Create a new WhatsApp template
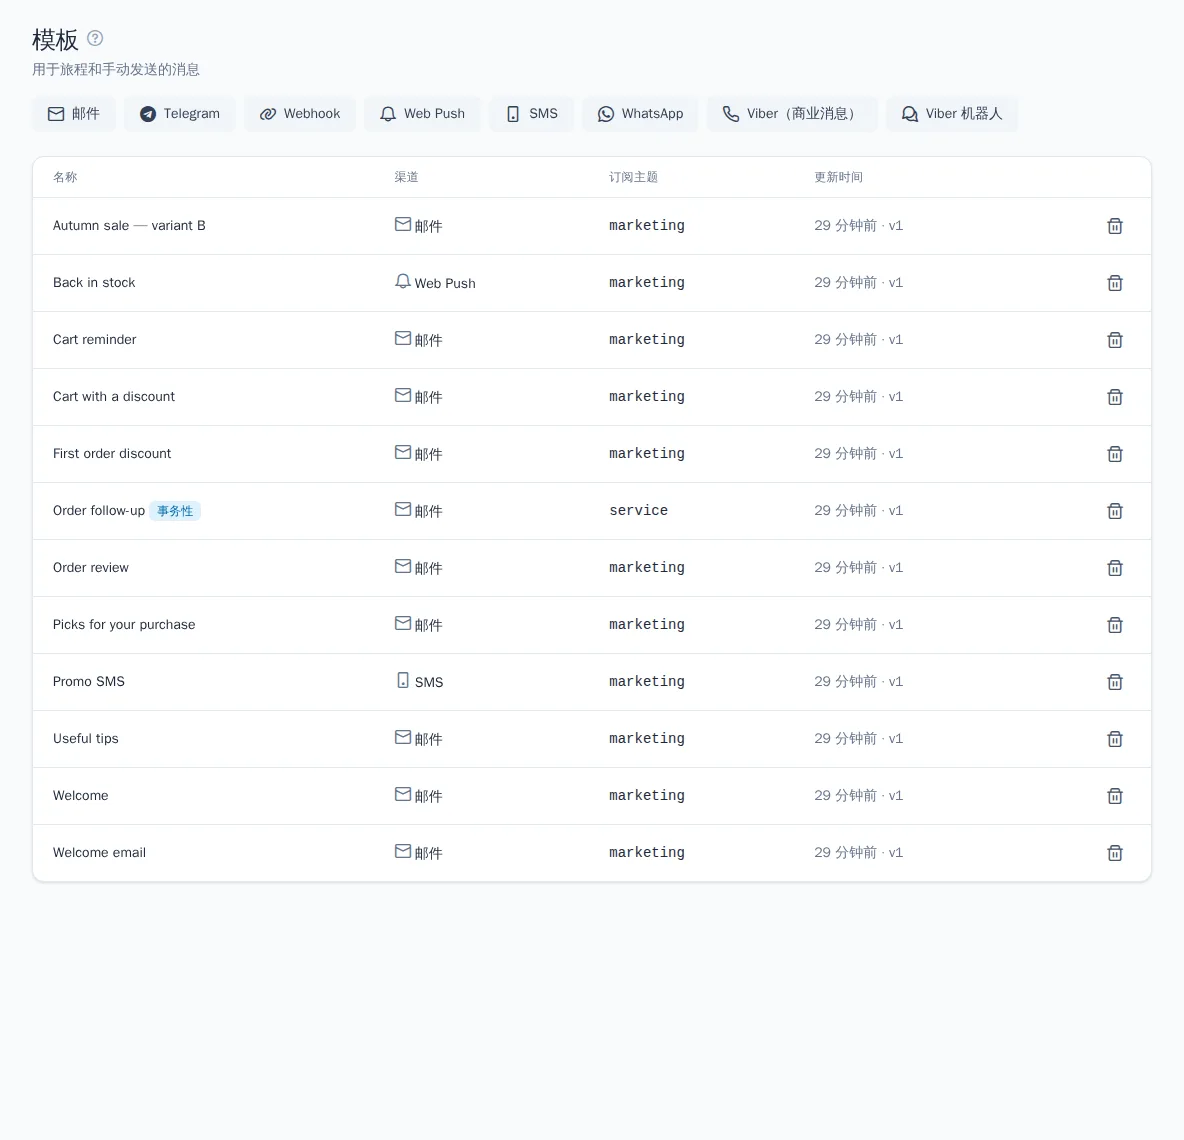This screenshot has height=1140, width=1184. point(640,114)
